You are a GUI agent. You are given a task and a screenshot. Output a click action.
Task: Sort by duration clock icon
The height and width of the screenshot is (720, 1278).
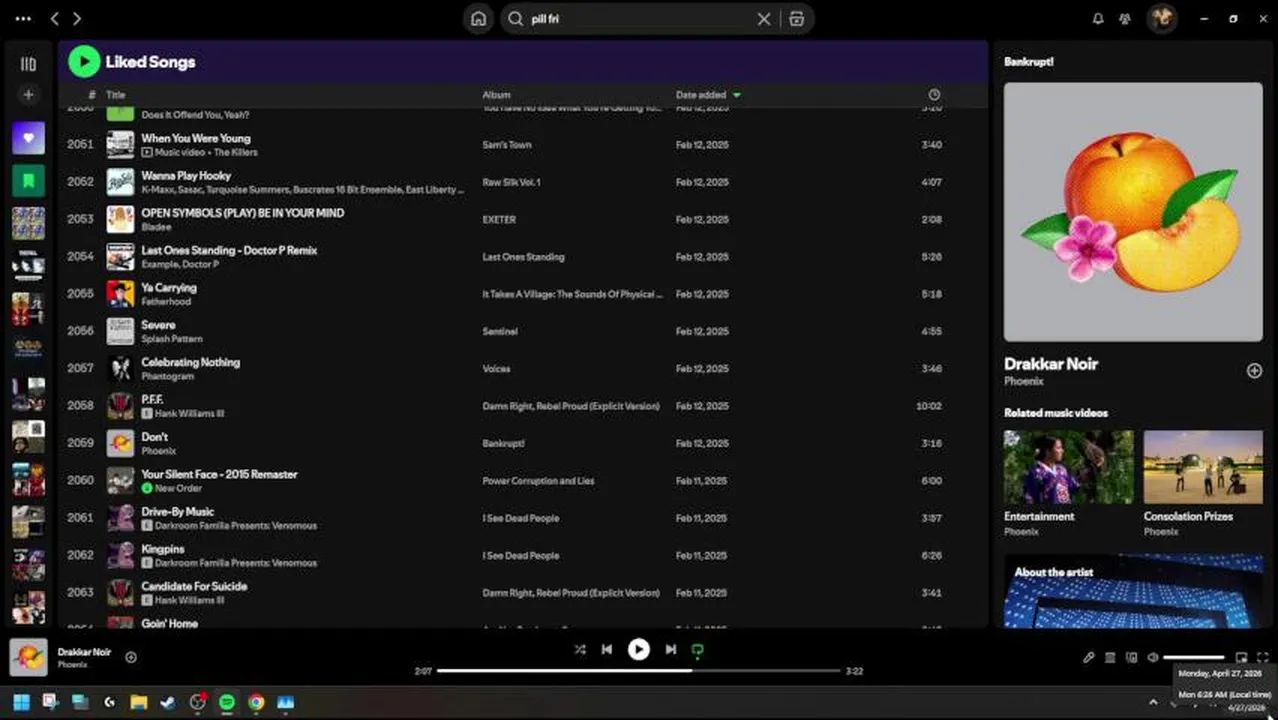(934, 95)
